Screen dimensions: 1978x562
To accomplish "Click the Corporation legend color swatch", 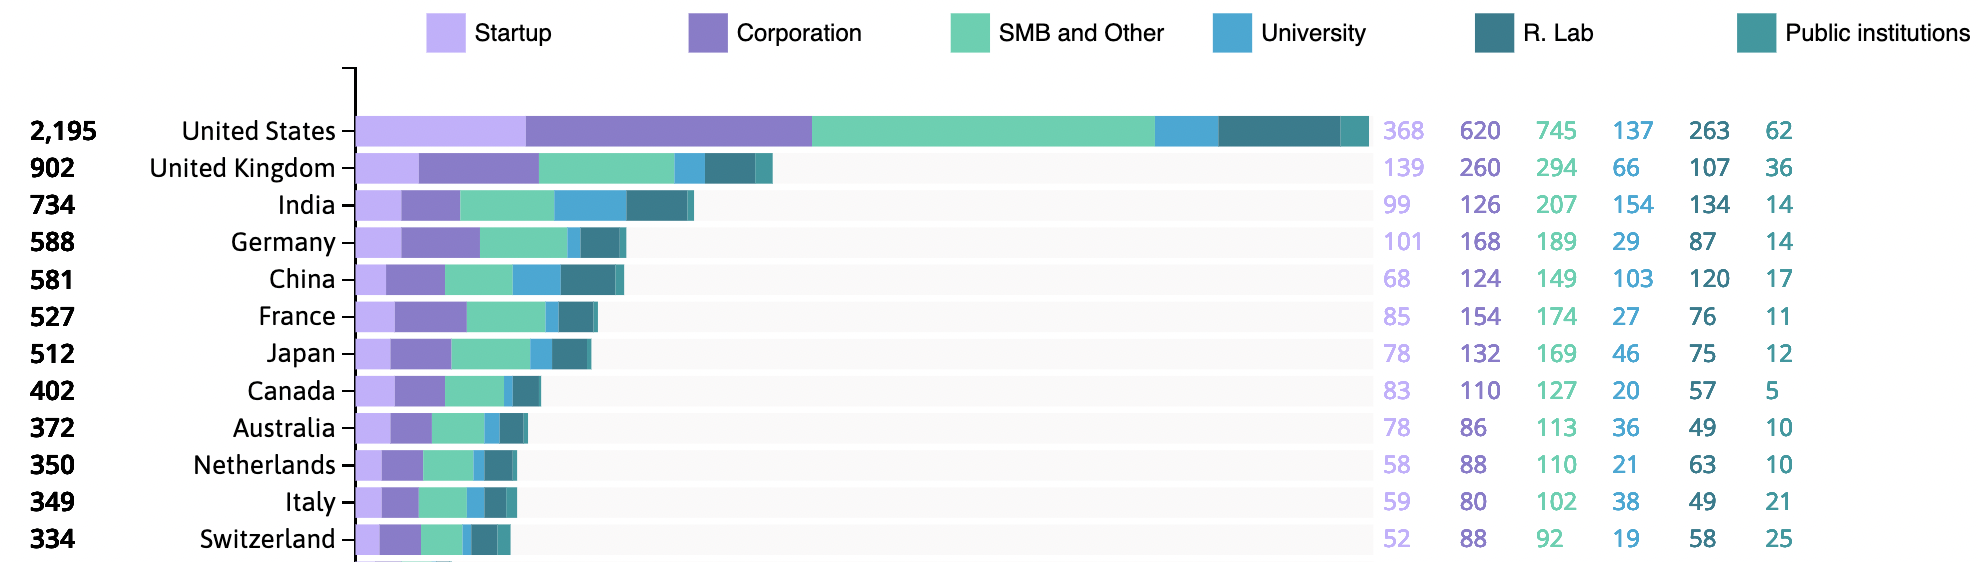I will coord(708,33).
